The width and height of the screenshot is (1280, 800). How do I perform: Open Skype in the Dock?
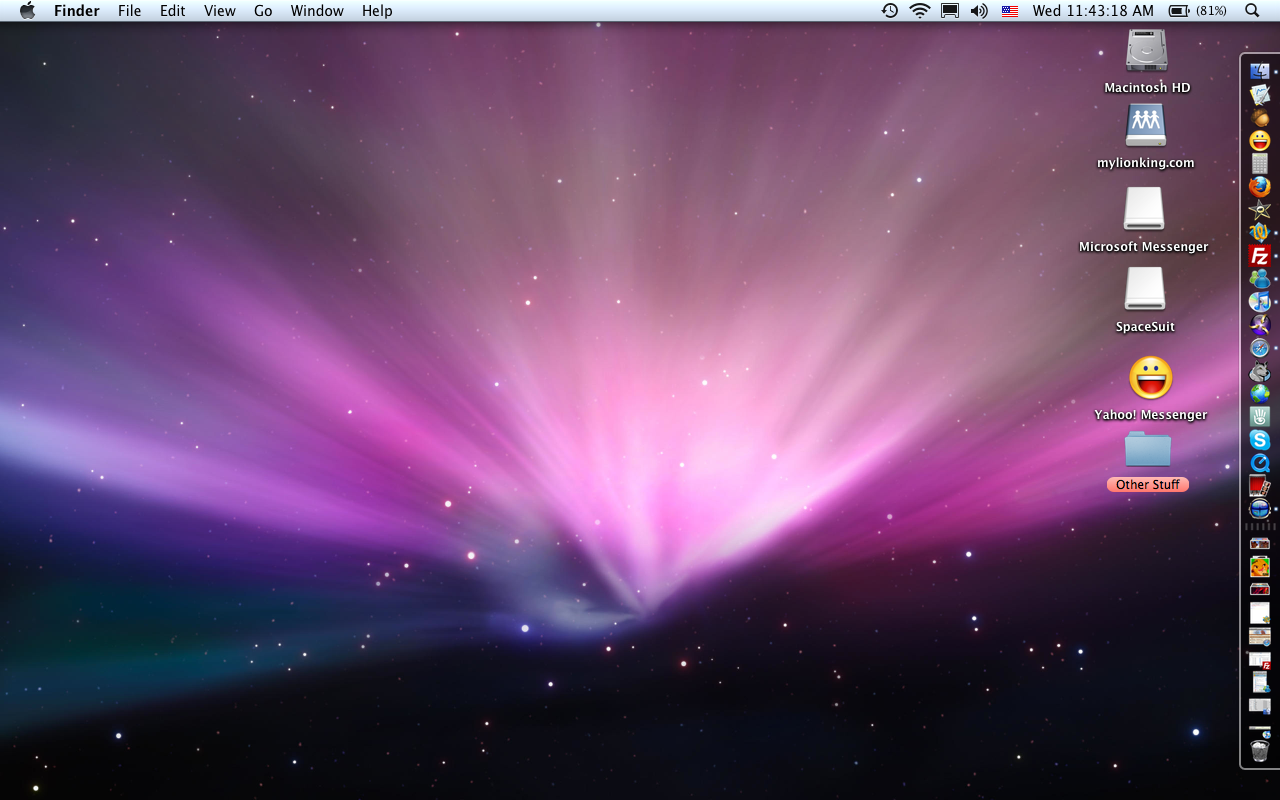pyautogui.click(x=1259, y=440)
